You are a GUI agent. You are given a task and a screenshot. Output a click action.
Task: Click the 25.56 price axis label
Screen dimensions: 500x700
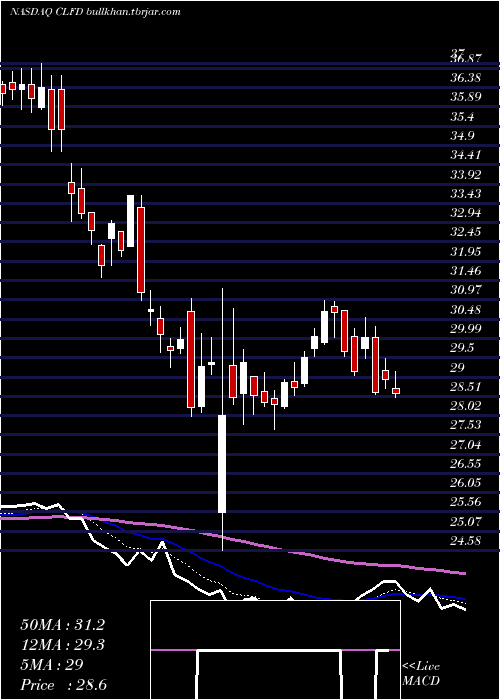pyautogui.click(x=466, y=502)
